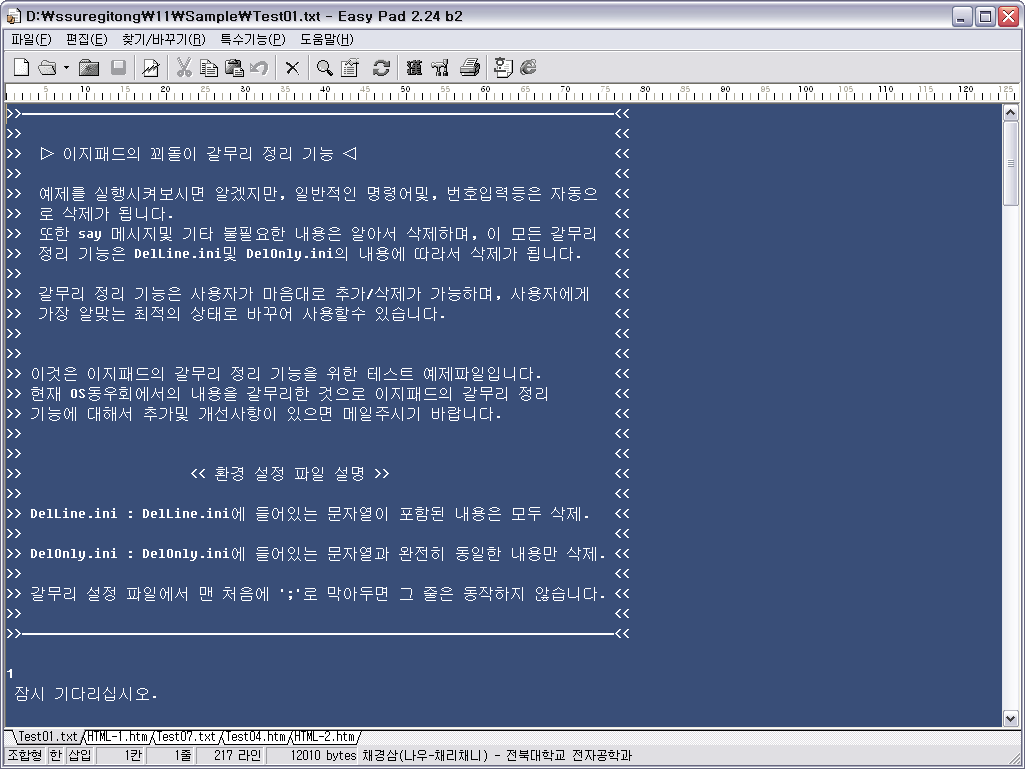Image resolution: width=1025 pixels, height=769 pixels.
Task: Click the line starting '또한 say 메시지및'
Action: coord(318,233)
